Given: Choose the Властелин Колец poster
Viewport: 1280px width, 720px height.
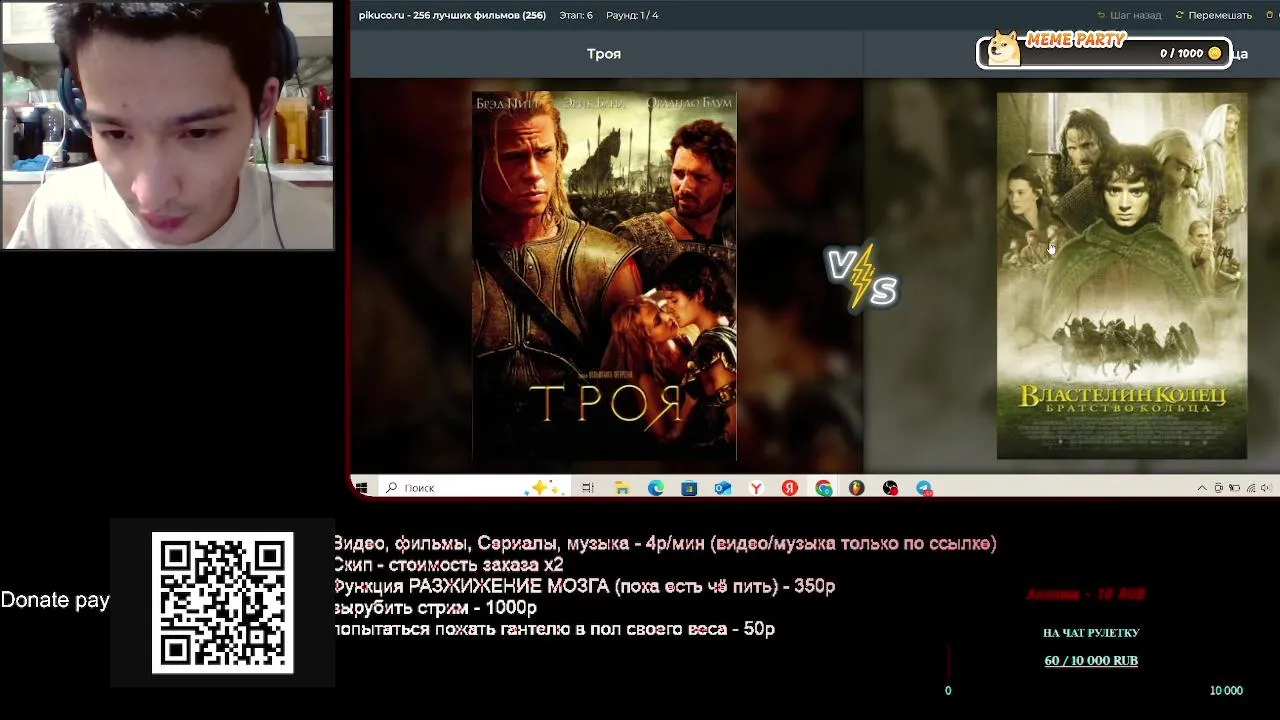Looking at the screenshot, I should point(1122,276).
